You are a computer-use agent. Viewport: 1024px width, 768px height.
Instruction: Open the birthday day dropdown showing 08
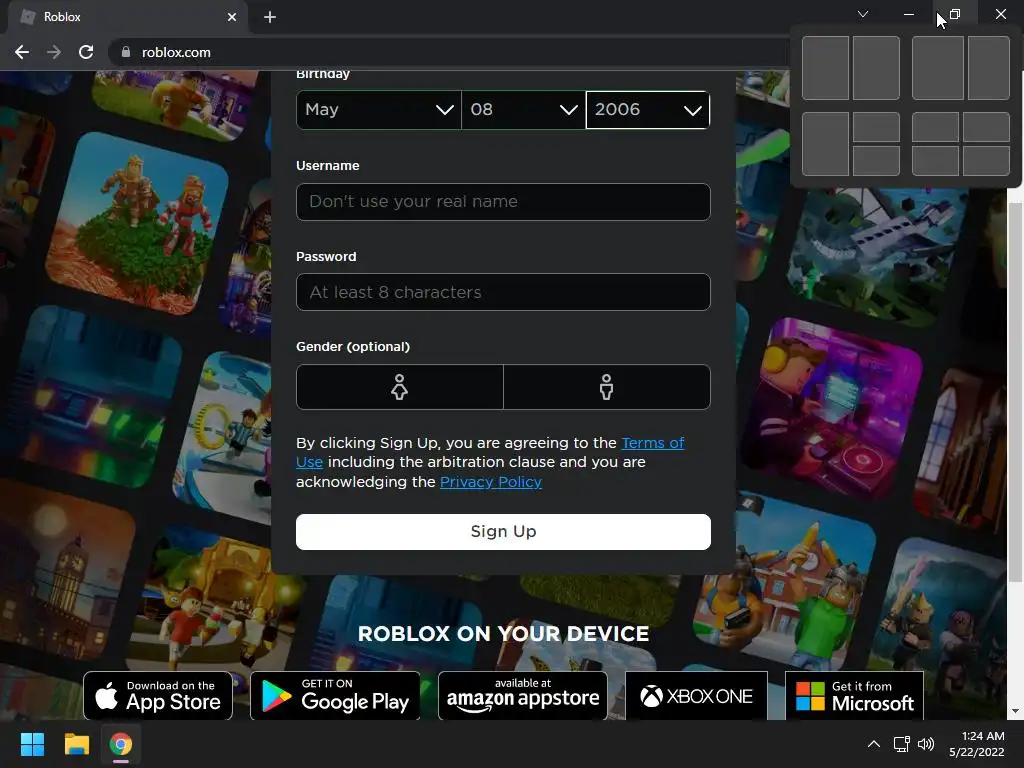(x=523, y=110)
